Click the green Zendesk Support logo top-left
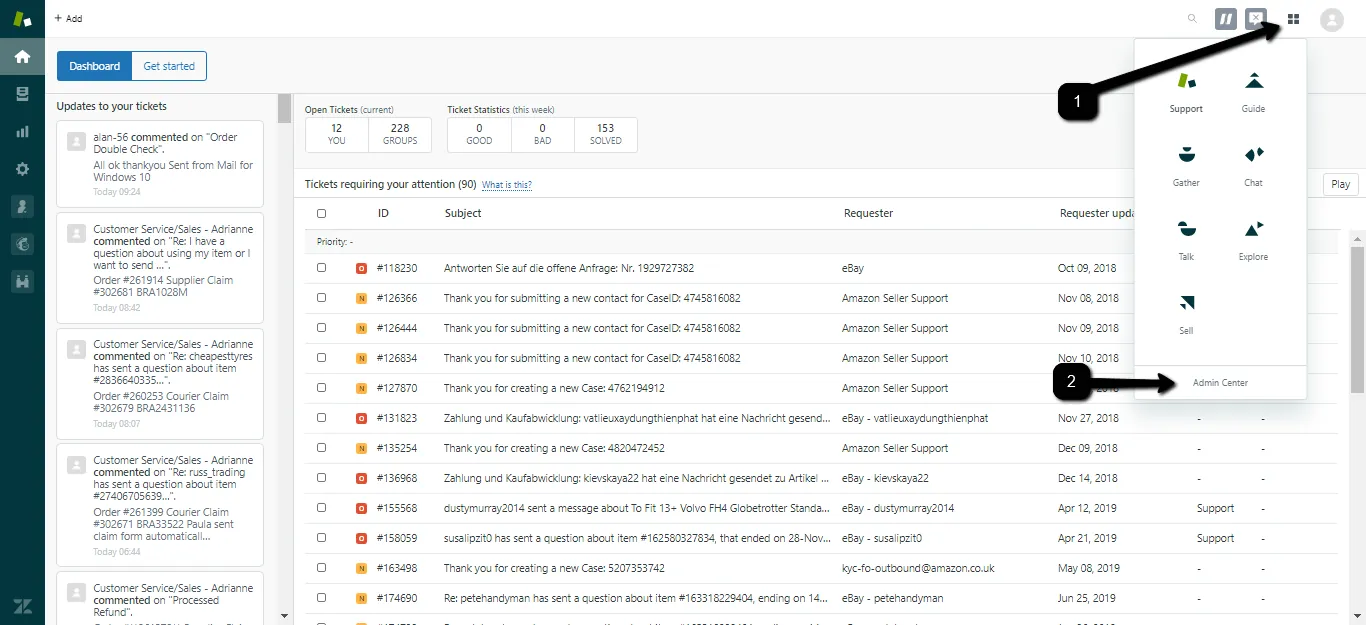The height and width of the screenshot is (625, 1366). point(22,19)
